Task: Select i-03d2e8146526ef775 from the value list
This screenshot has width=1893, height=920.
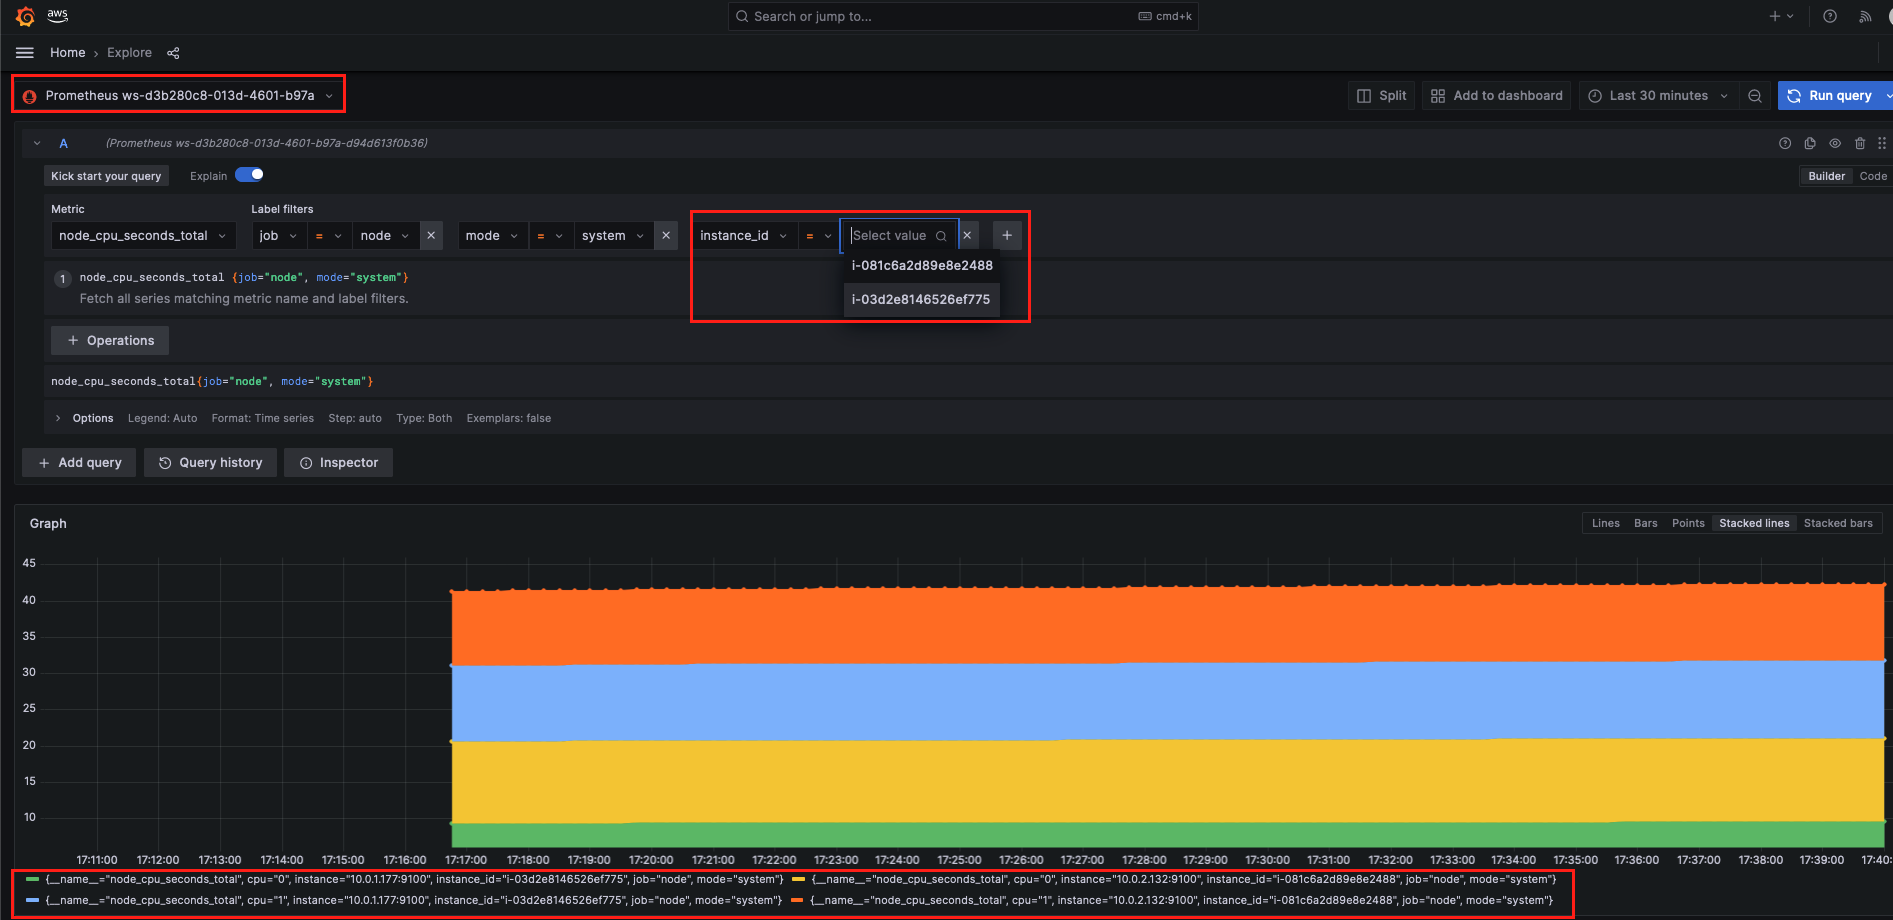Action: 920,299
